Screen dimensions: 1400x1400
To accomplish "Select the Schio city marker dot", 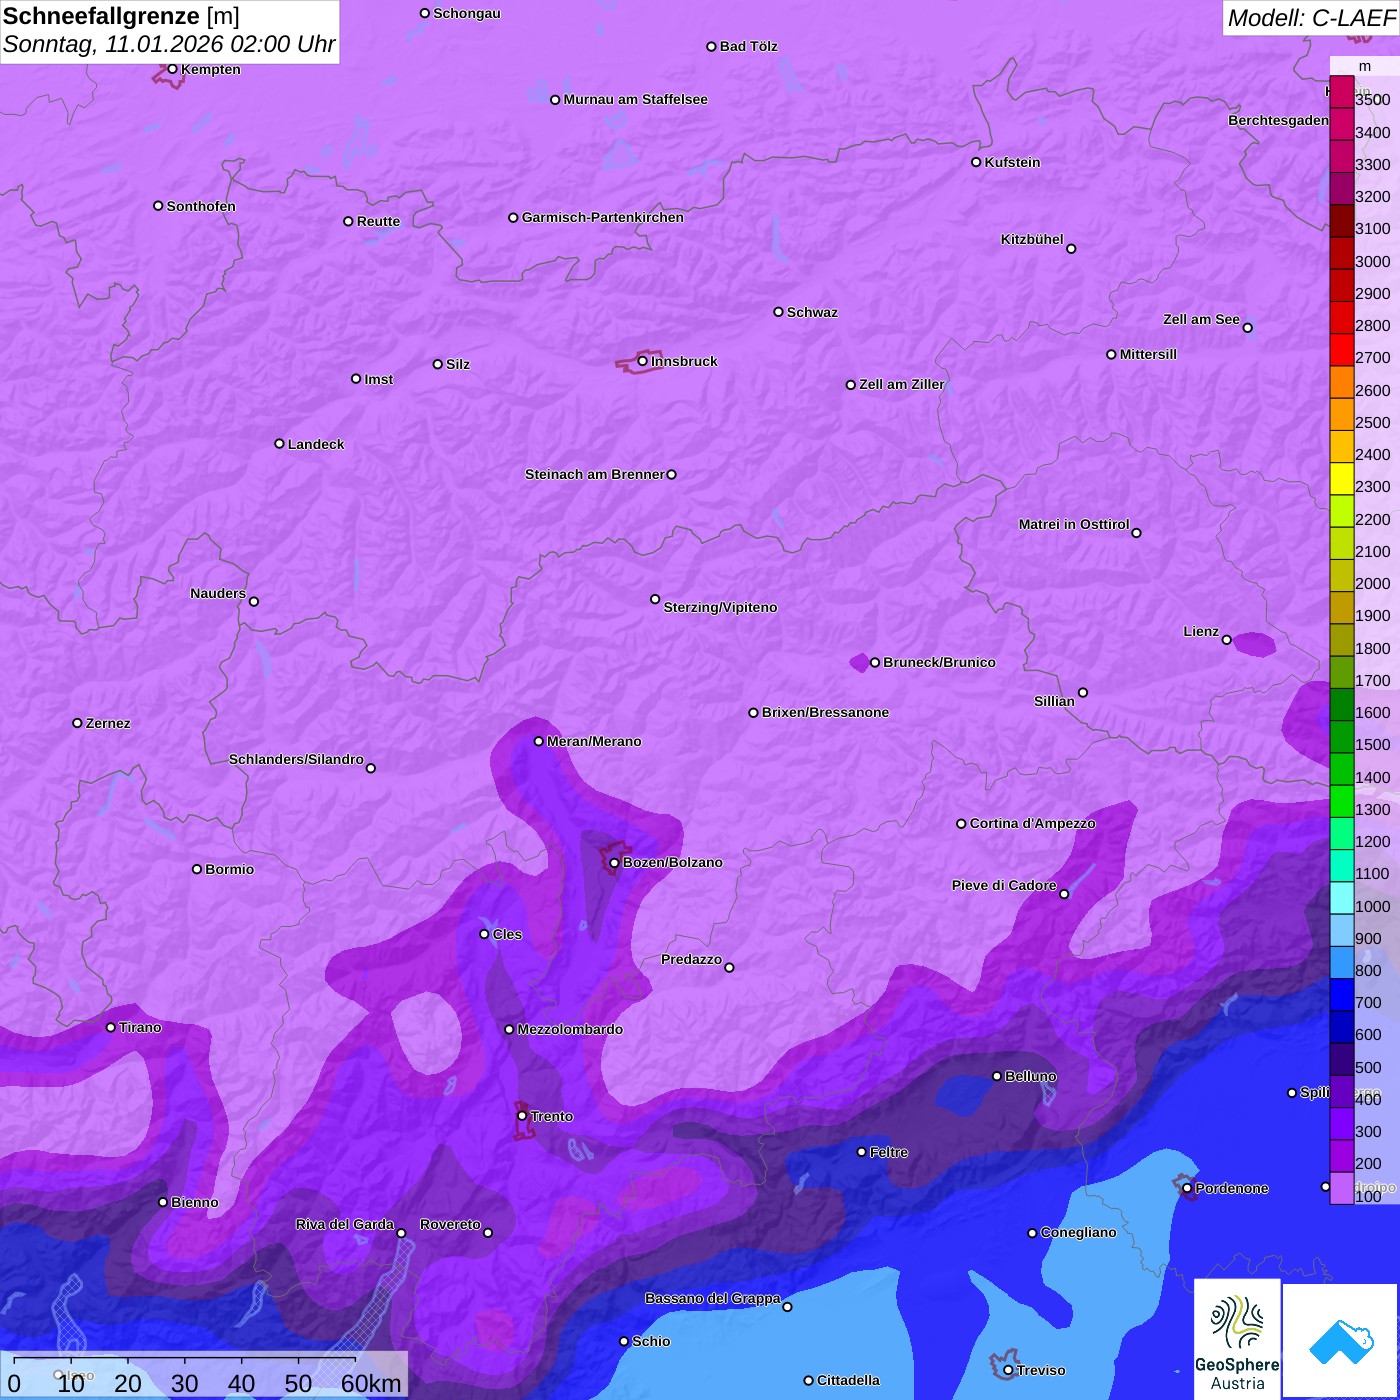I will pyautogui.click(x=624, y=1341).
